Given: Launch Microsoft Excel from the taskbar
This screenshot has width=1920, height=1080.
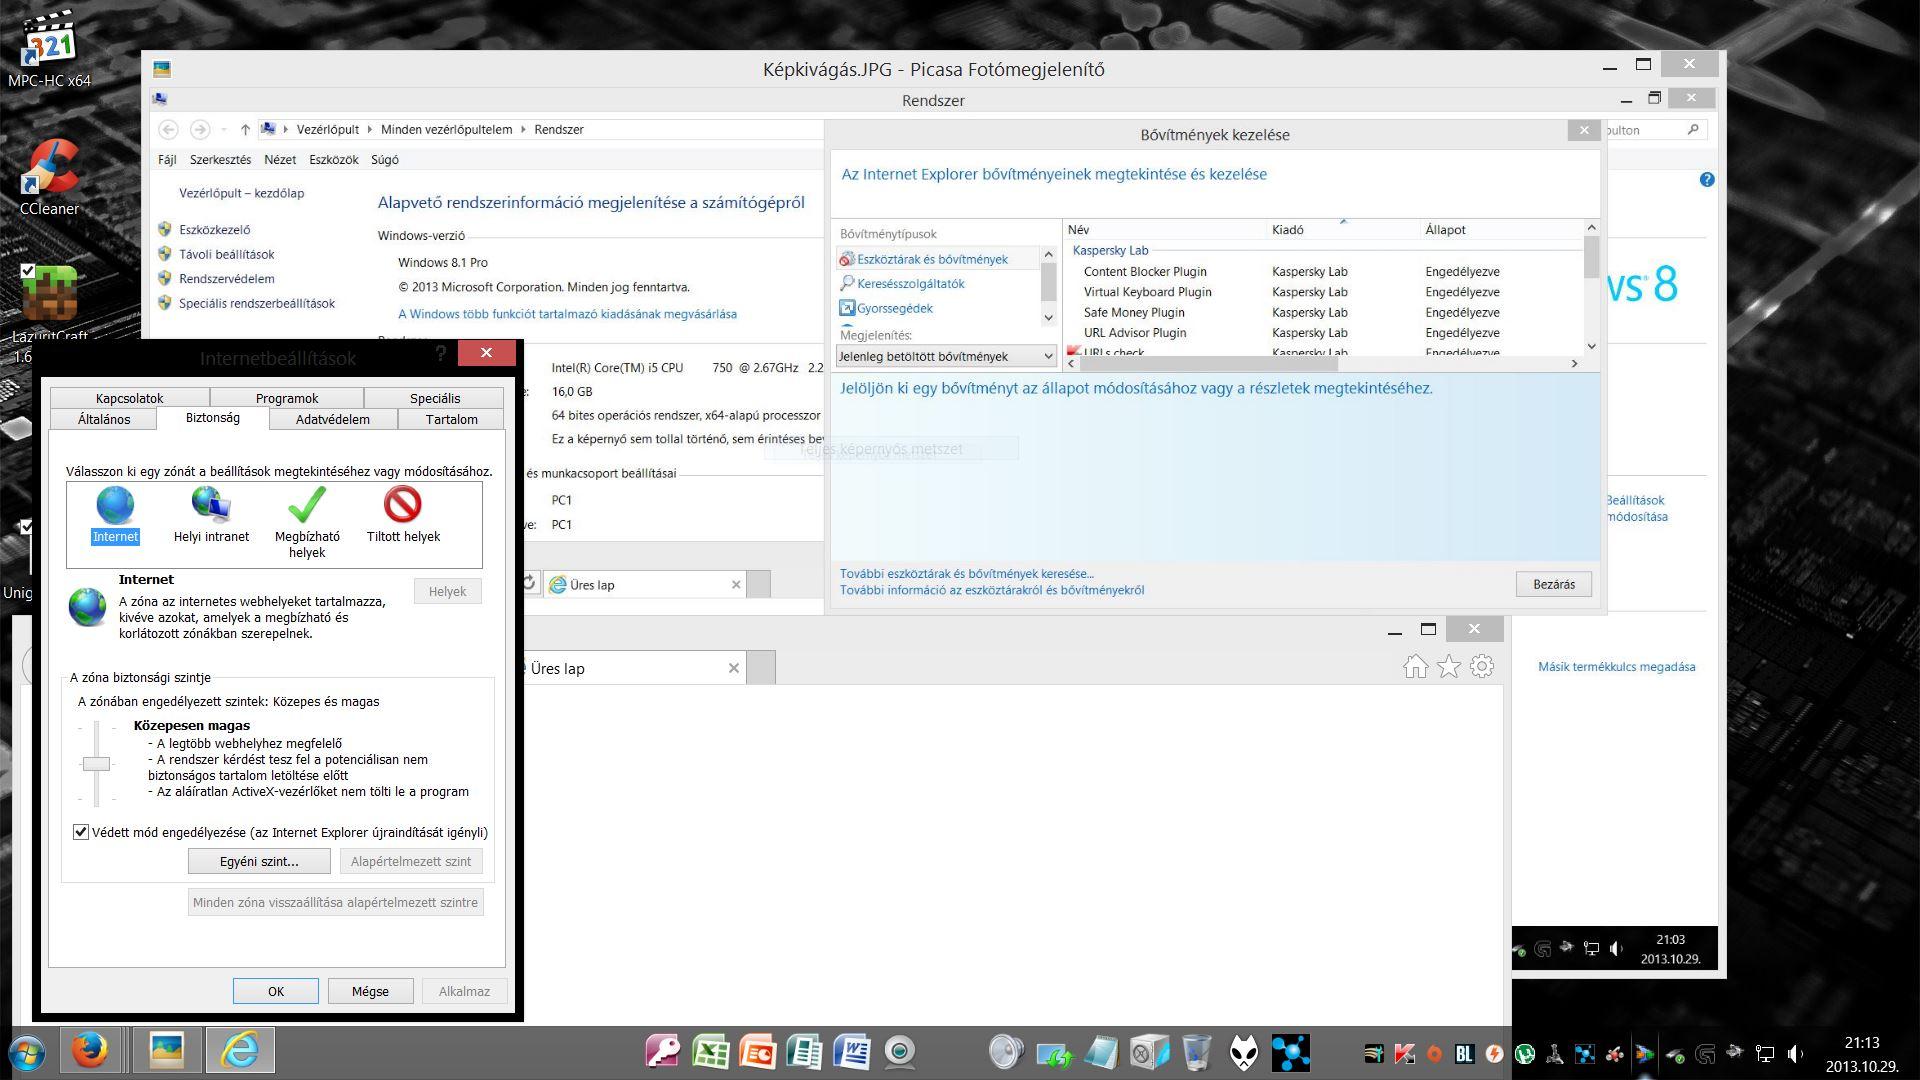Looking at the screenshot, I should click(x=710, y=1052).
